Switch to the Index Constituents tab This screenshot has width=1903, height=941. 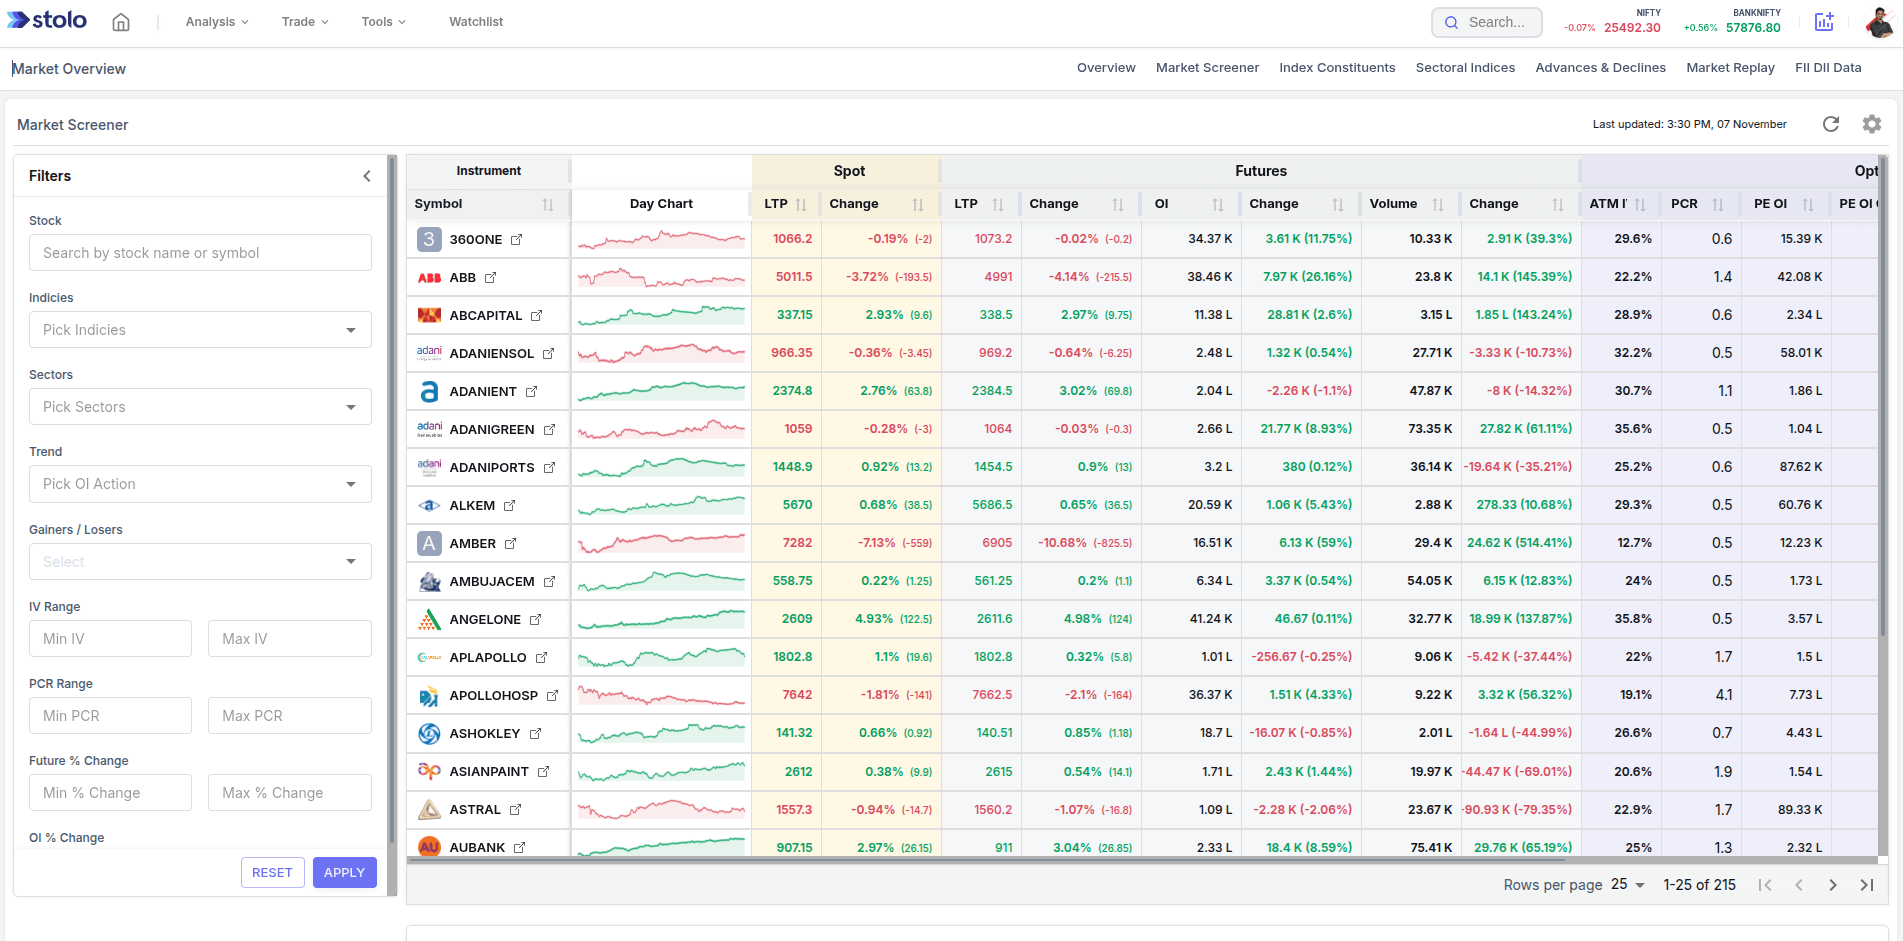pyautogui.click(x=1337, y=68)
